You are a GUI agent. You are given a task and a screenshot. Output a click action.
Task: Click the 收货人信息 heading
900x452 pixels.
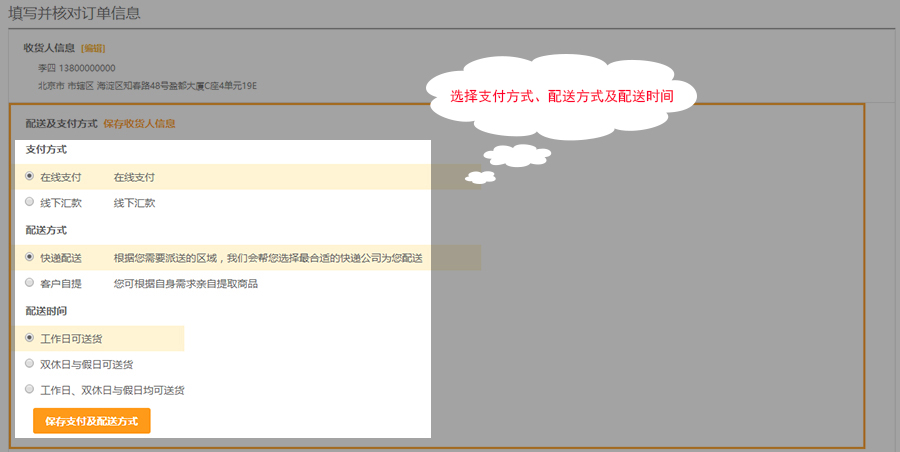[x=49, y=48]
